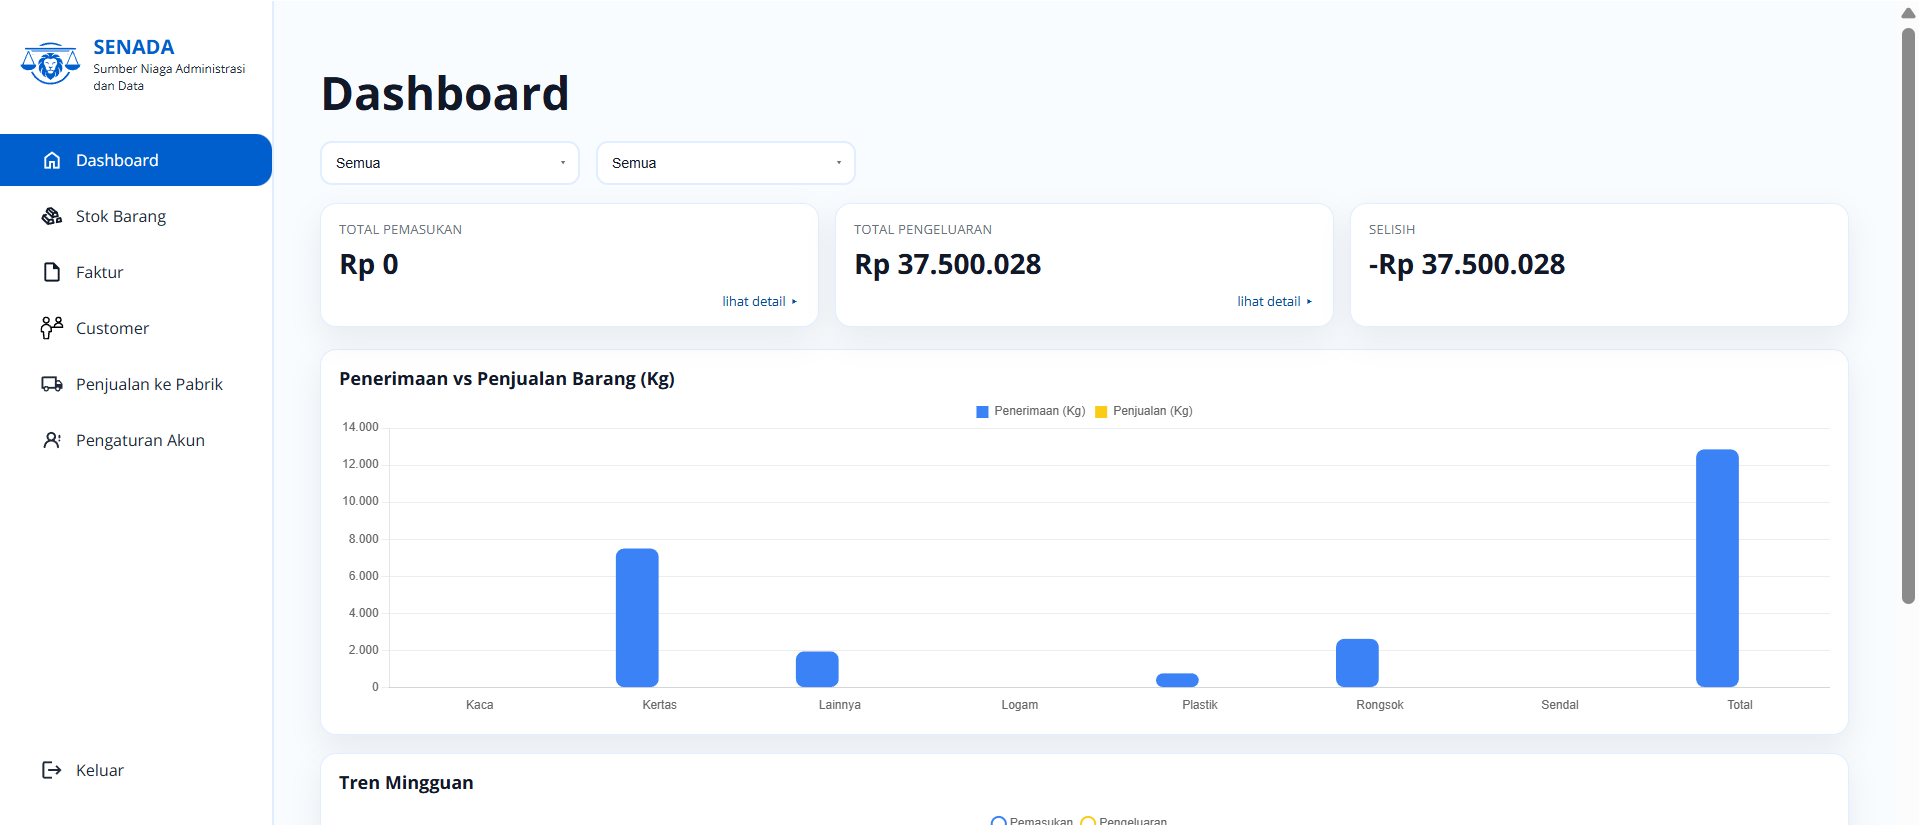View detail of Total Pengeluaran
The image size is (1919, 825).
[x=1274, y=301]
